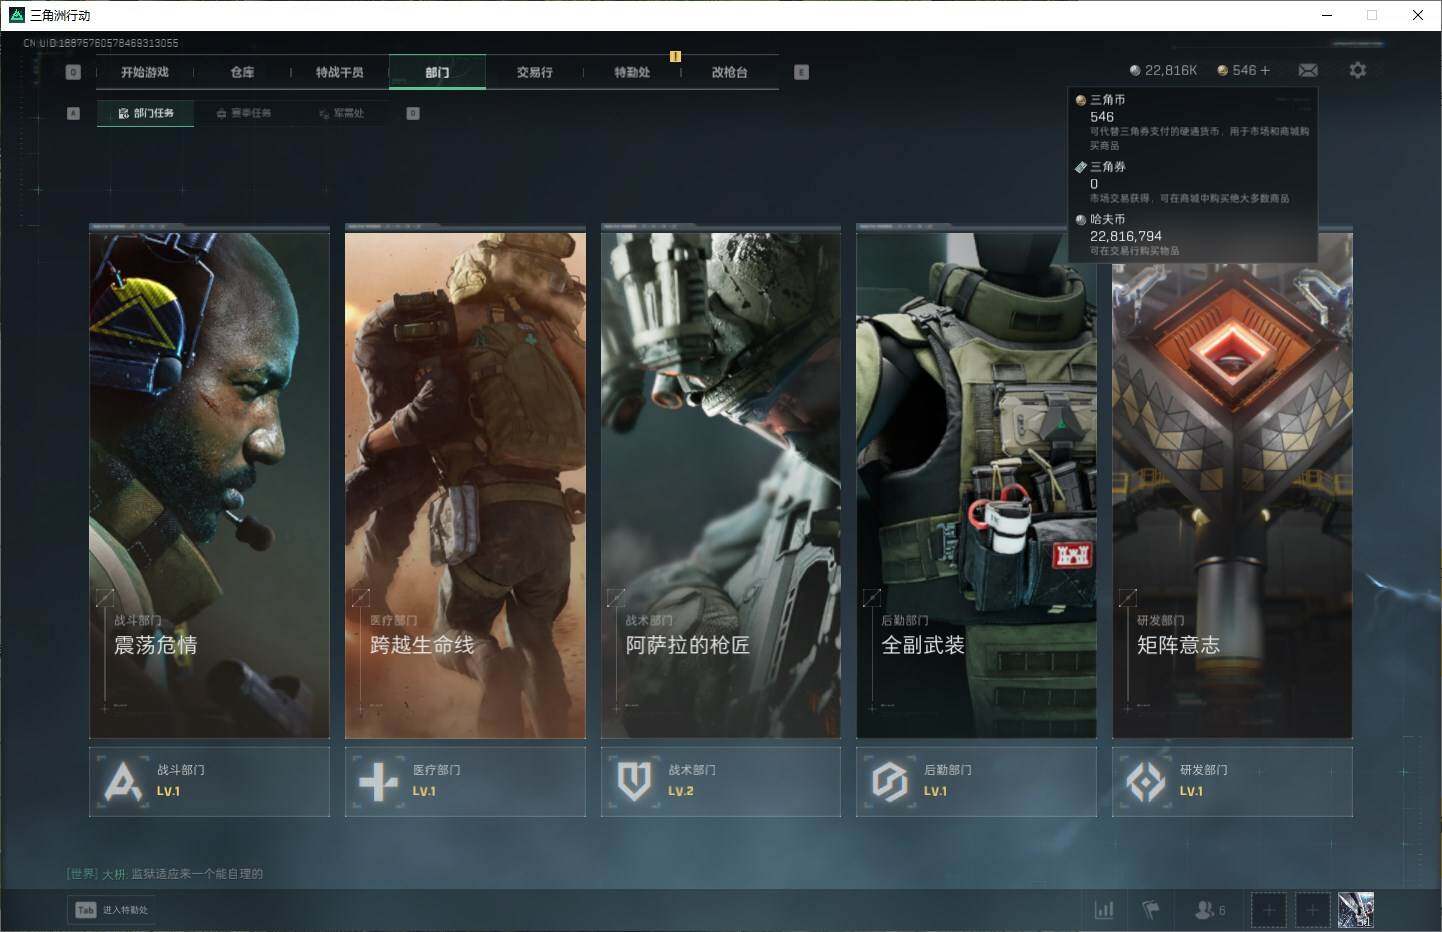Screen dimensions: 1442x932
Task: Click the 后勤部门 hexagon emblem icon
Action: (x=889, y=781)
